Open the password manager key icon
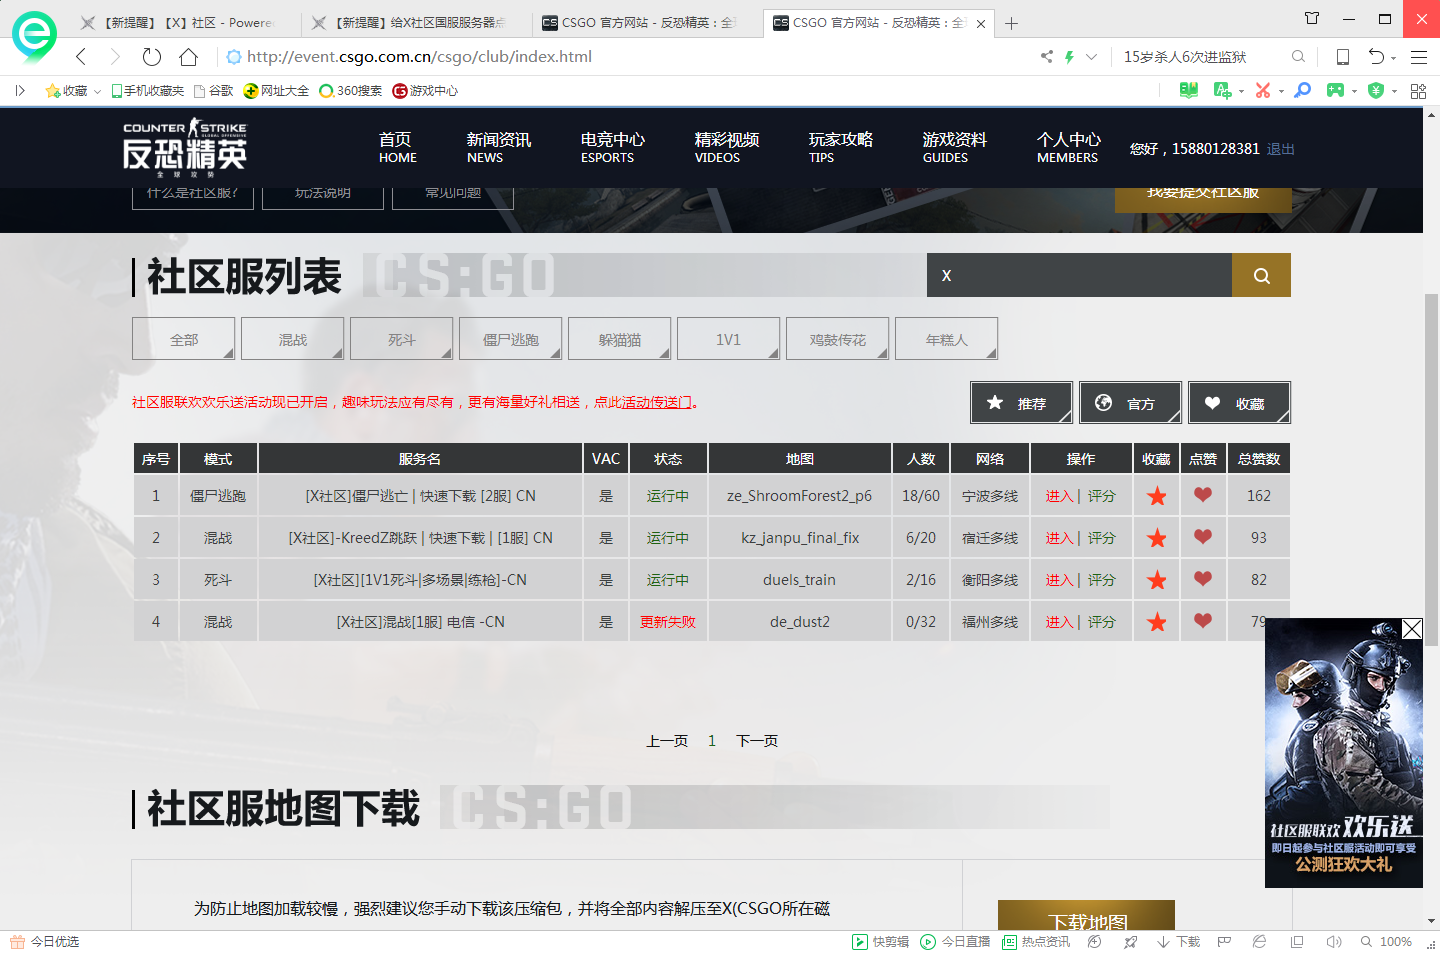 tap(1301, 91)
